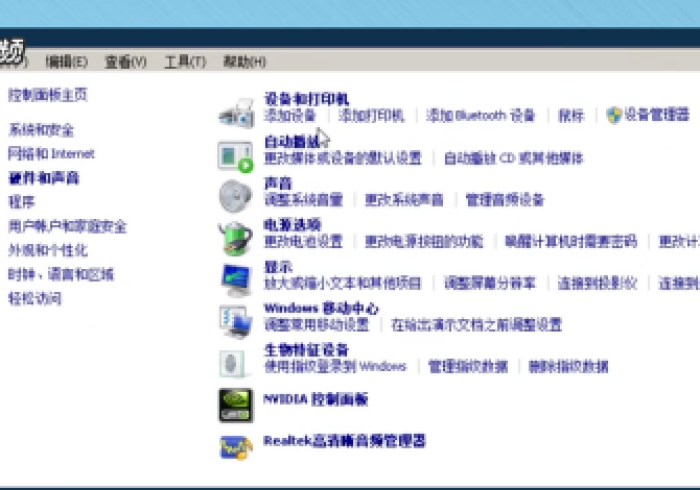Viewport: 700px width, 490px height.
Task: Click the NVIDIA 控制面板 icon
Action: coord(236,404)
